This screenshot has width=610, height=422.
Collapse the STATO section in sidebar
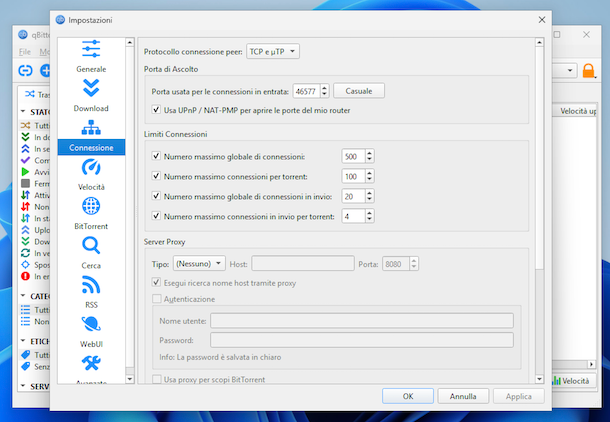pos(23,112)
